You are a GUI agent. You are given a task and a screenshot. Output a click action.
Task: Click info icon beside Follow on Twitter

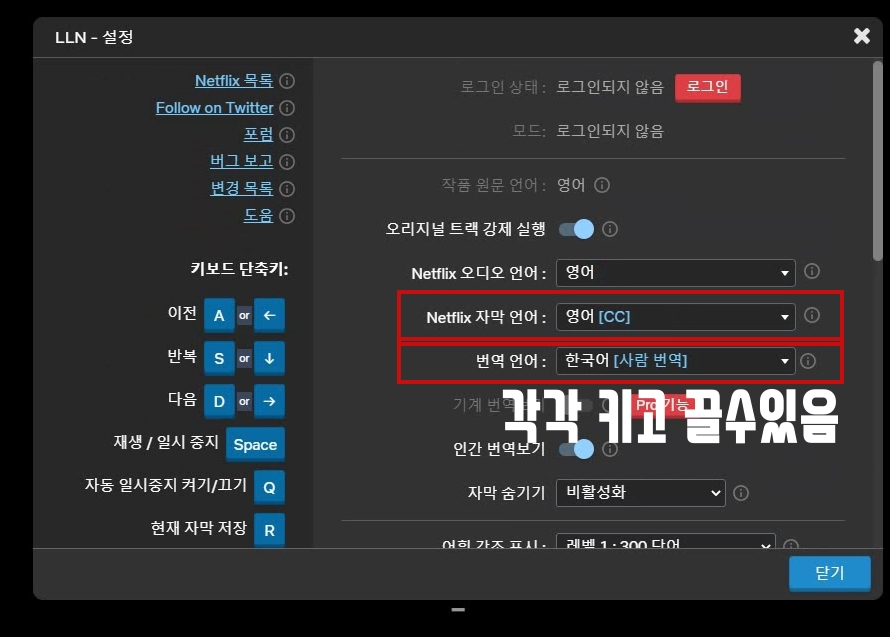[287, 108]
